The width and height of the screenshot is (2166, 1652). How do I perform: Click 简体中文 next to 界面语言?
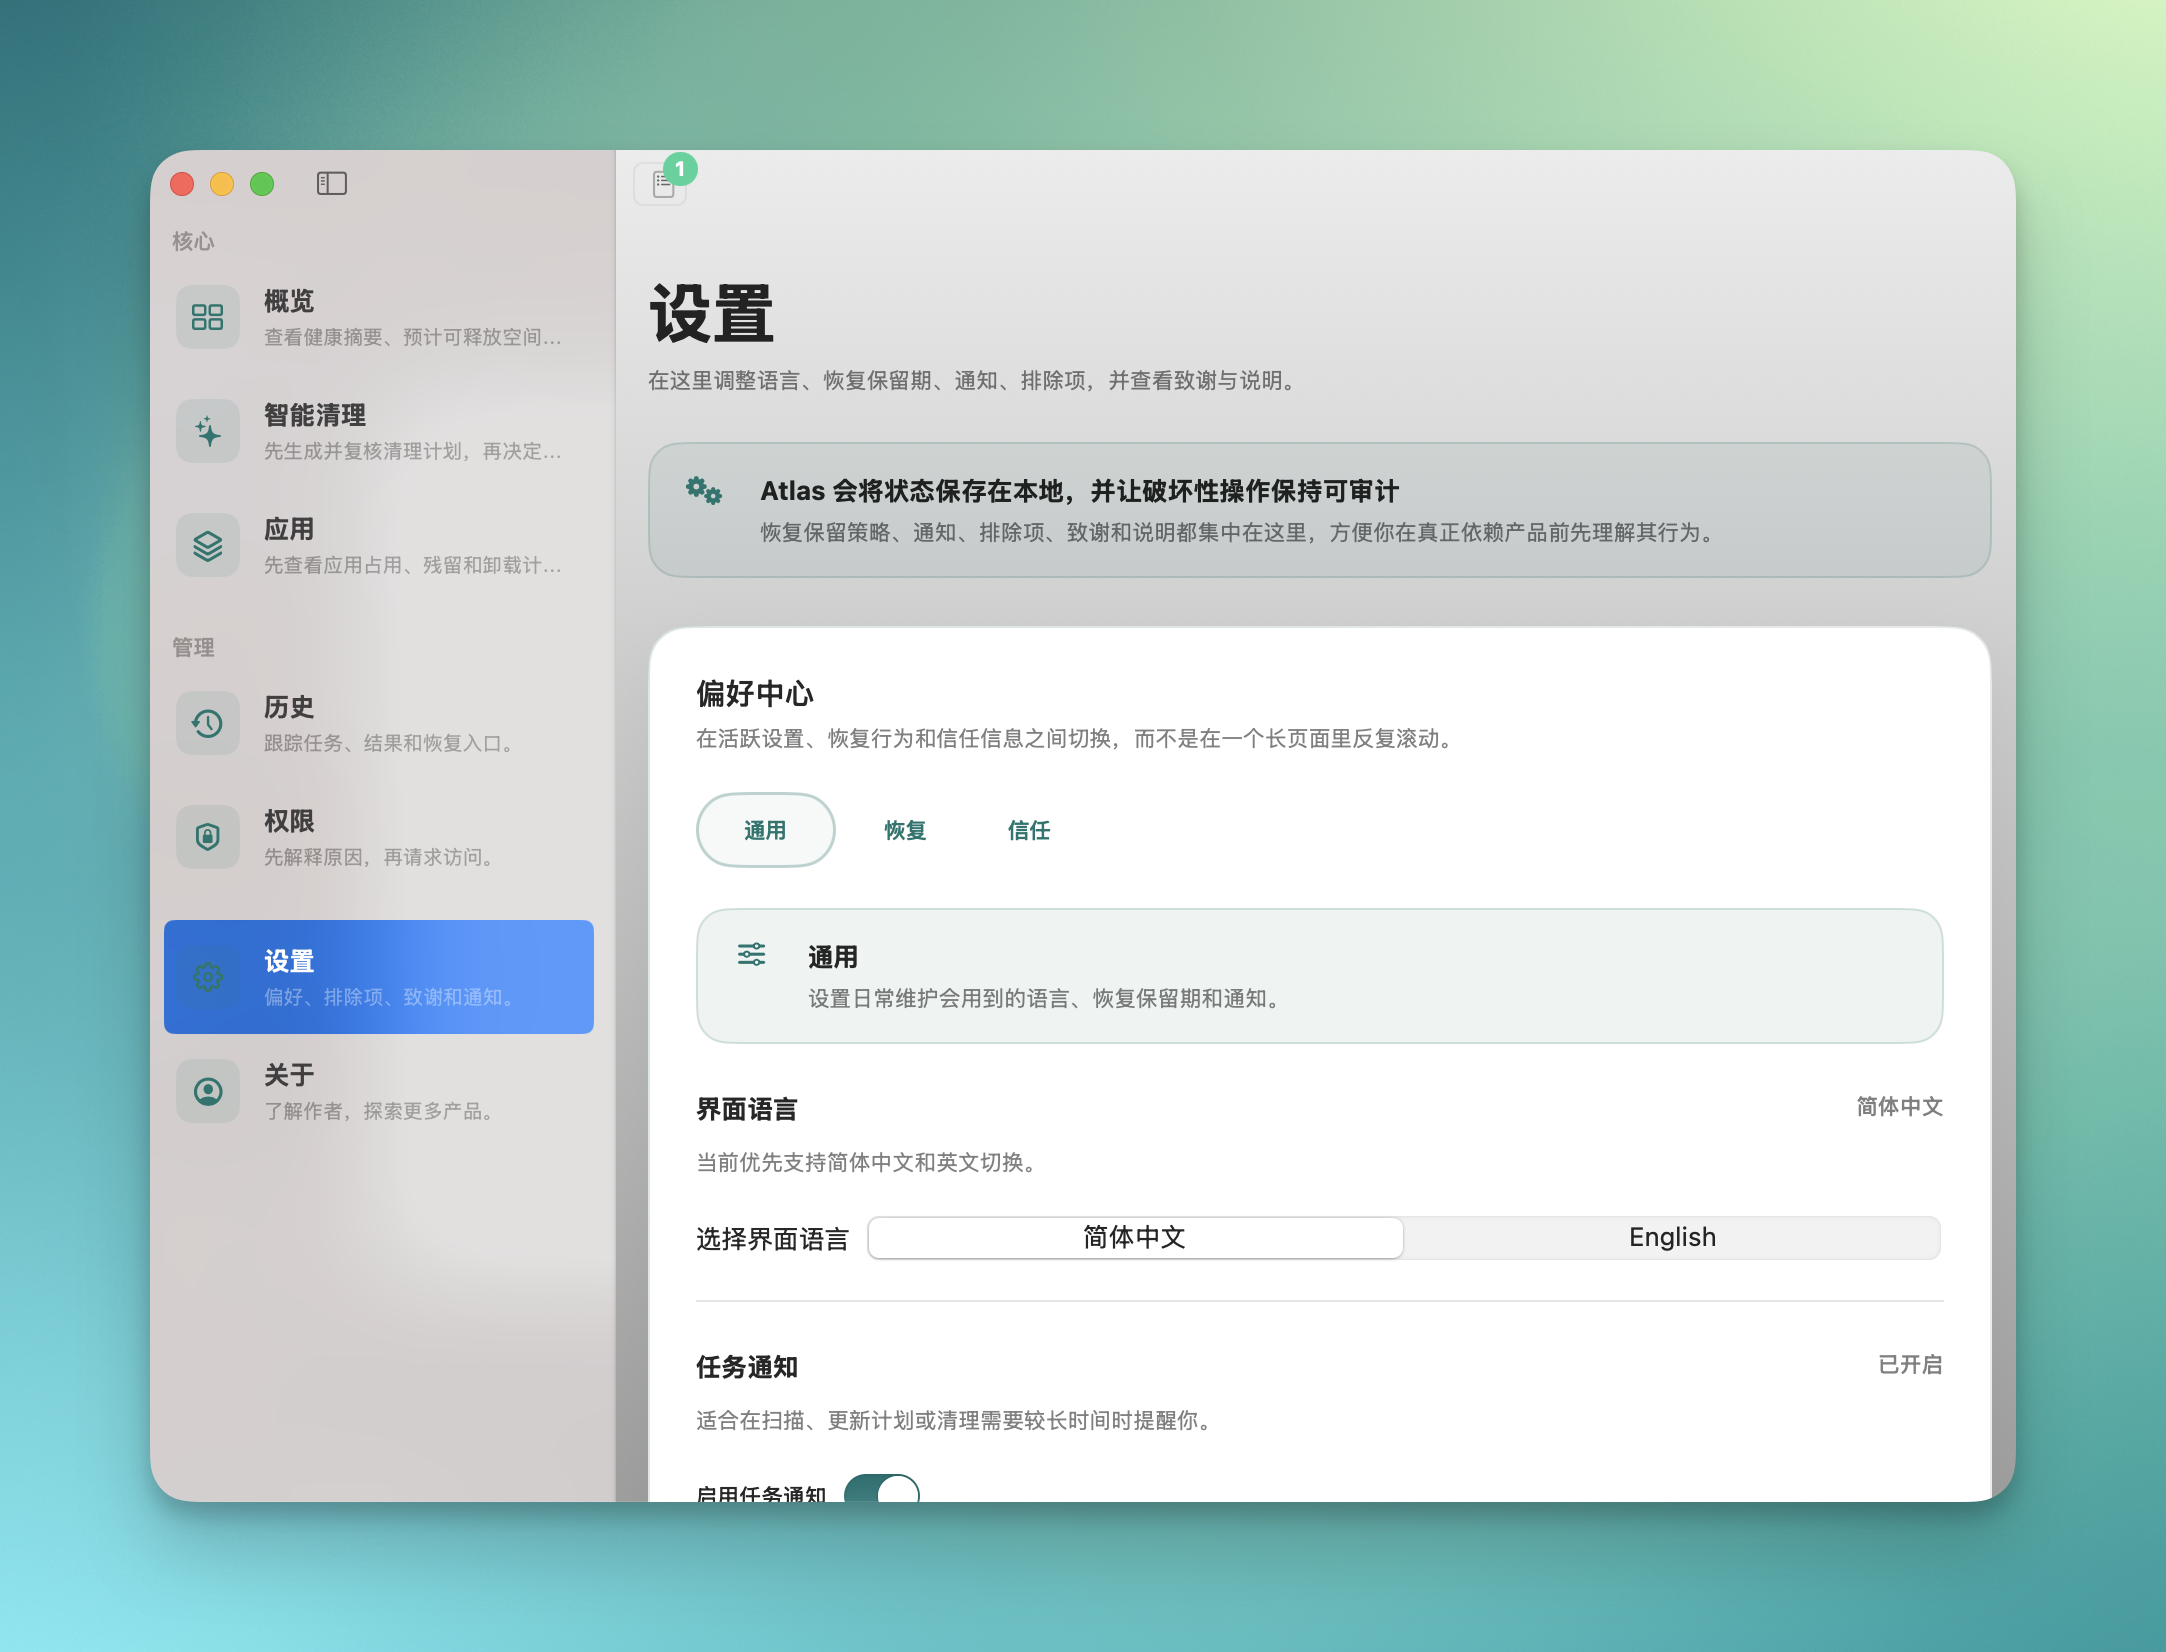(1899, 1106)
